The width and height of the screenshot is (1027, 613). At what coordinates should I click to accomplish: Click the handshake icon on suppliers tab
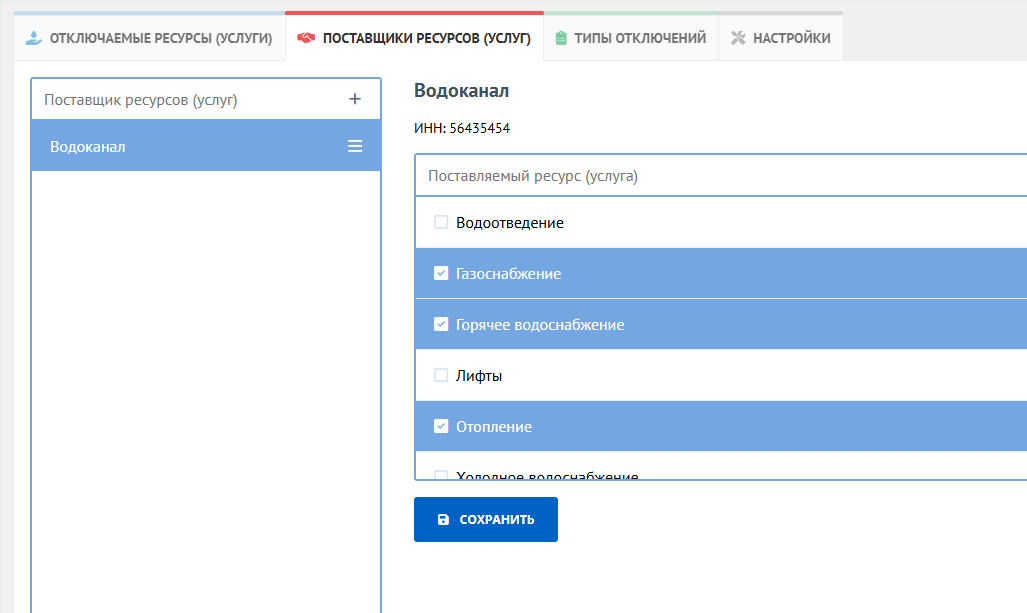coord(306,38)
